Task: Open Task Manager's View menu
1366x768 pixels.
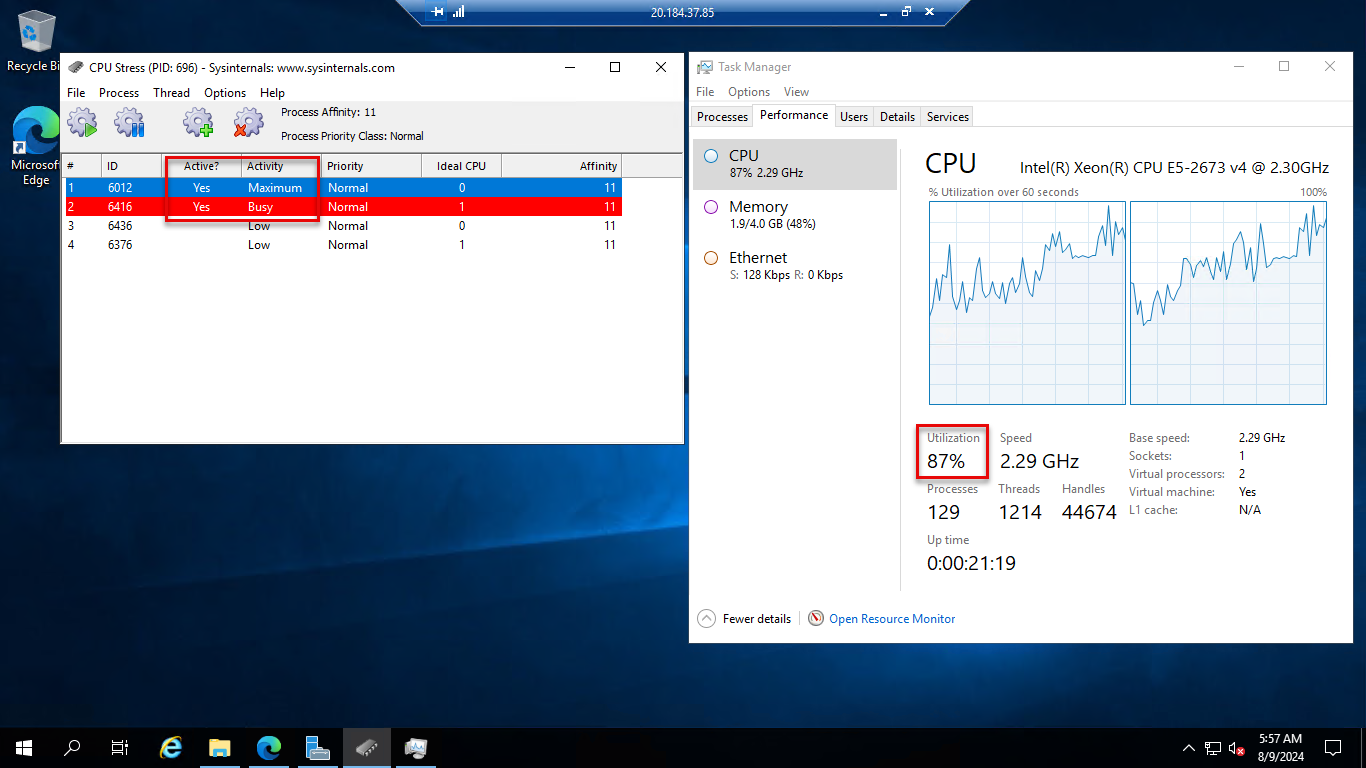Action: coord(796,91)
